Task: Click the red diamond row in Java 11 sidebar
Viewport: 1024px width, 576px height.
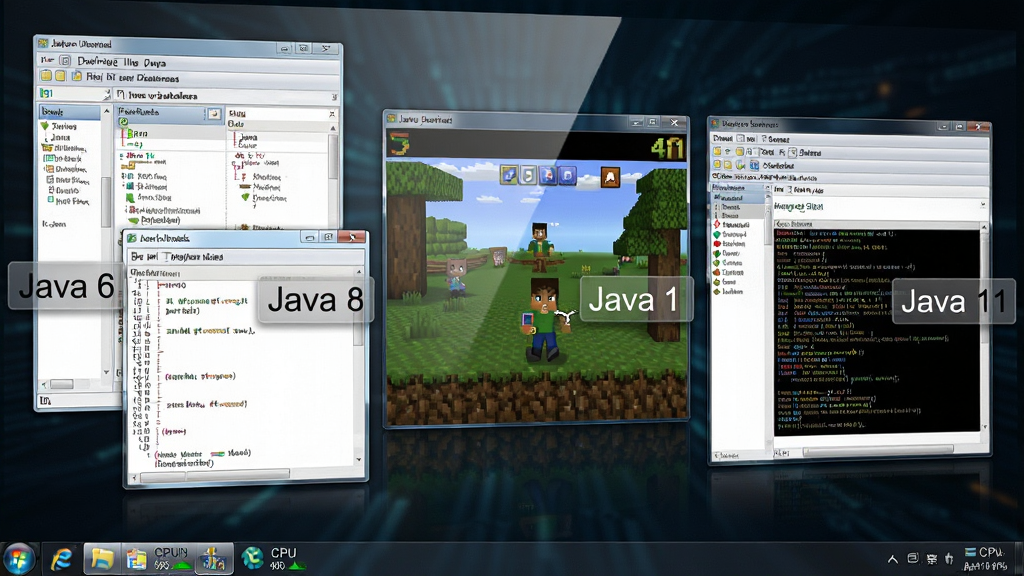Action: (733, 224)
